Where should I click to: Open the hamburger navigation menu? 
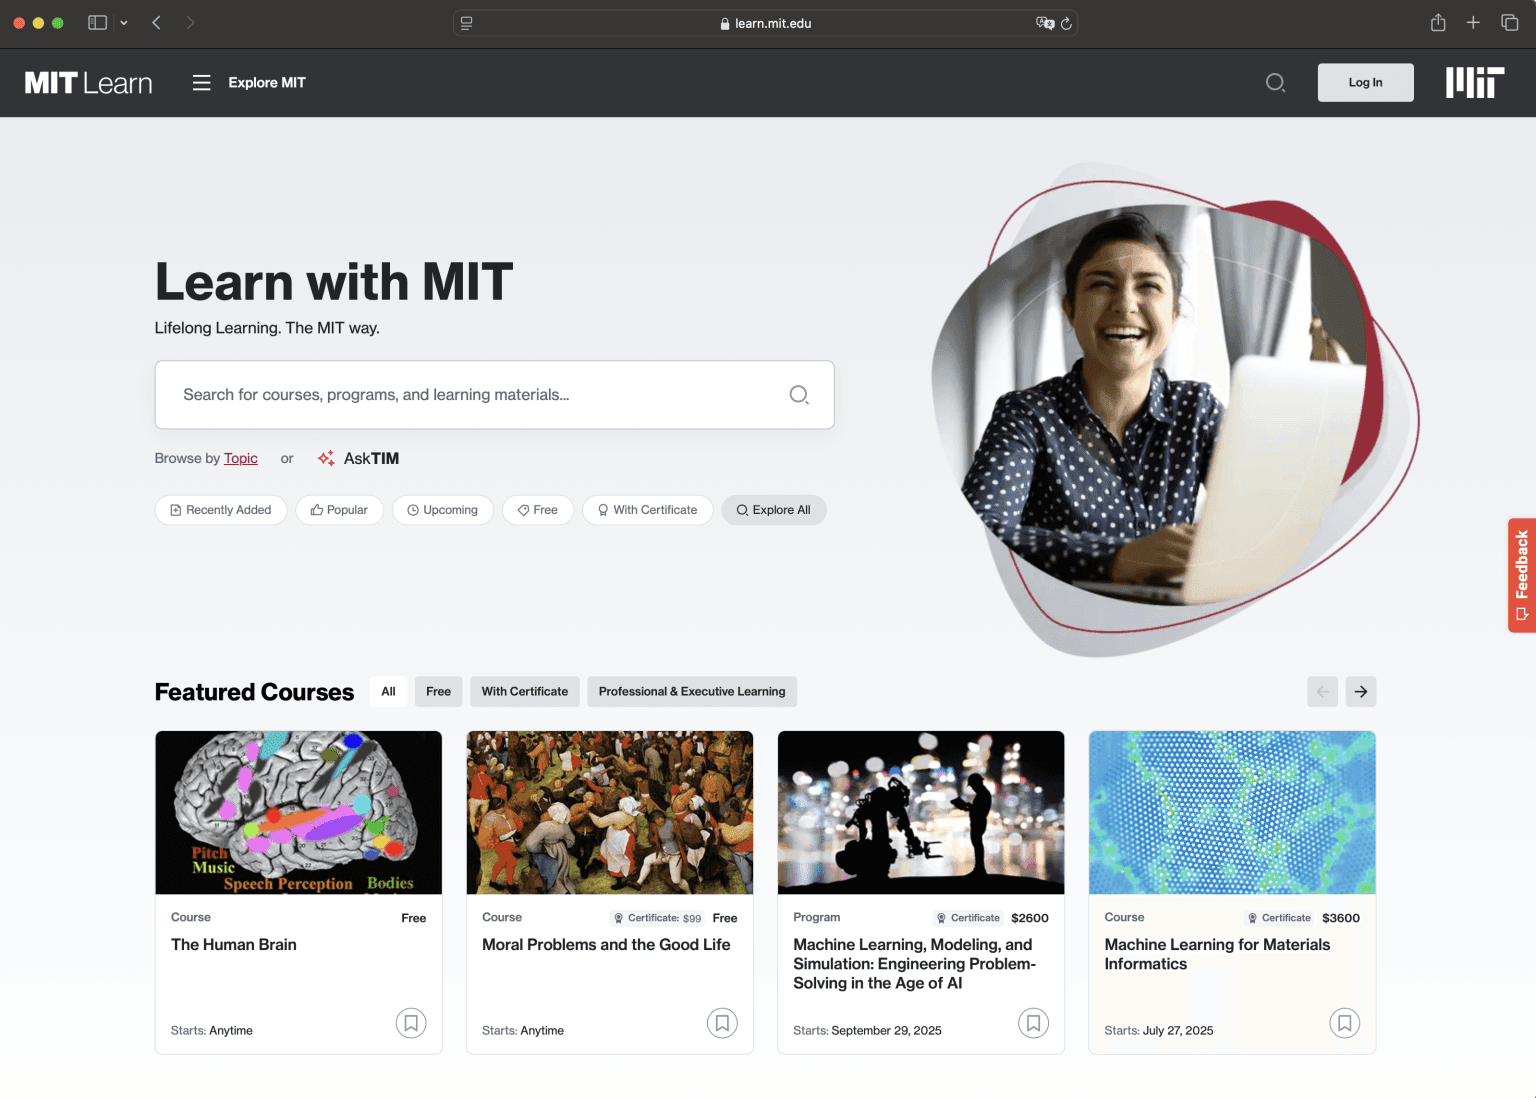coord(201,82)
